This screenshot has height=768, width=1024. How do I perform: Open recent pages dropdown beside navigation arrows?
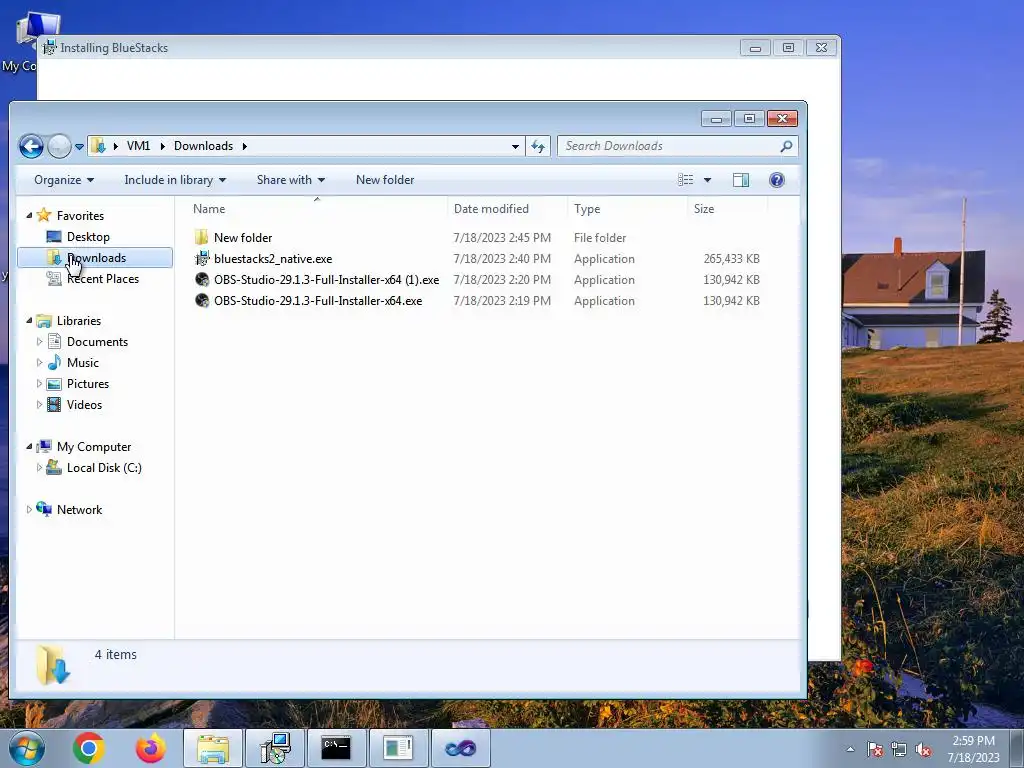click(79, 147)
